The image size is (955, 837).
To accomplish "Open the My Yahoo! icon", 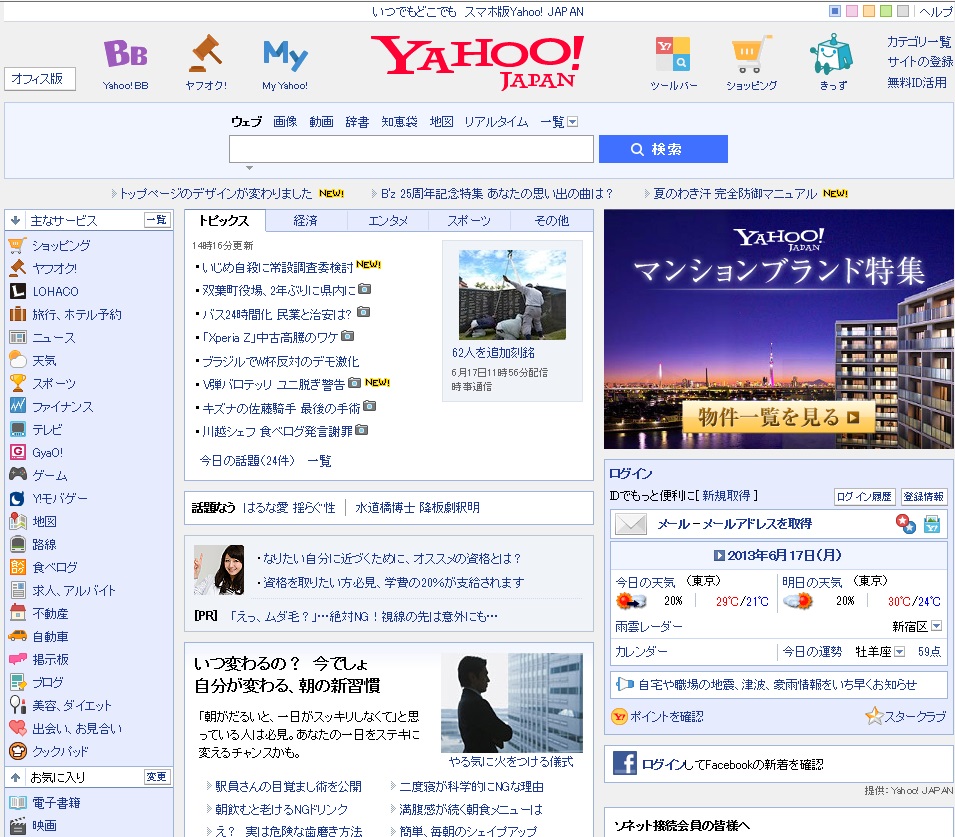I will 285,55.
